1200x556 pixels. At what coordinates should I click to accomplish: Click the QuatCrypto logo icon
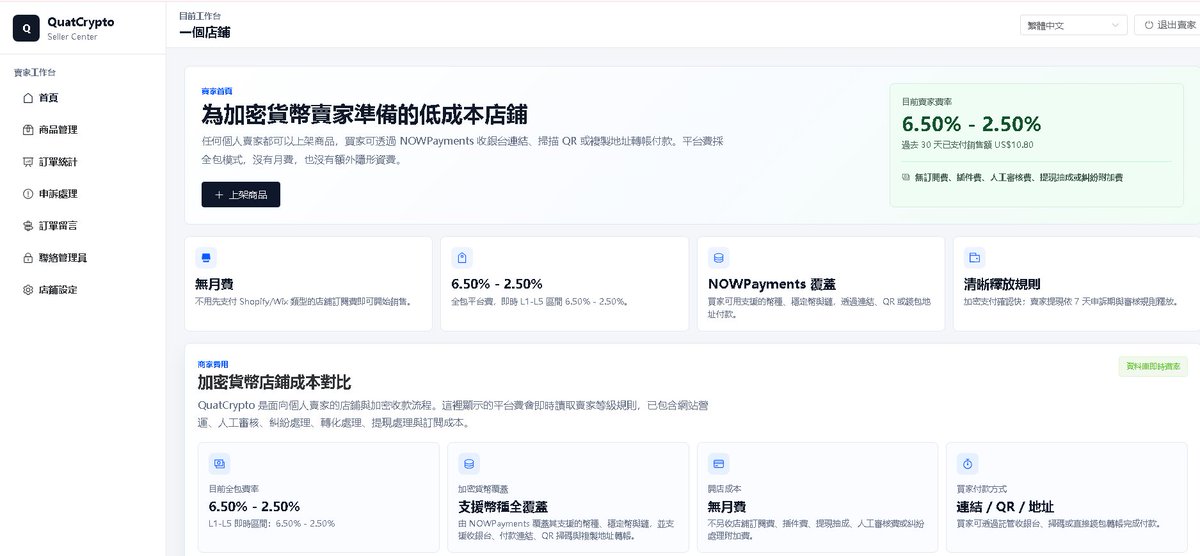(x=26, y=28)
